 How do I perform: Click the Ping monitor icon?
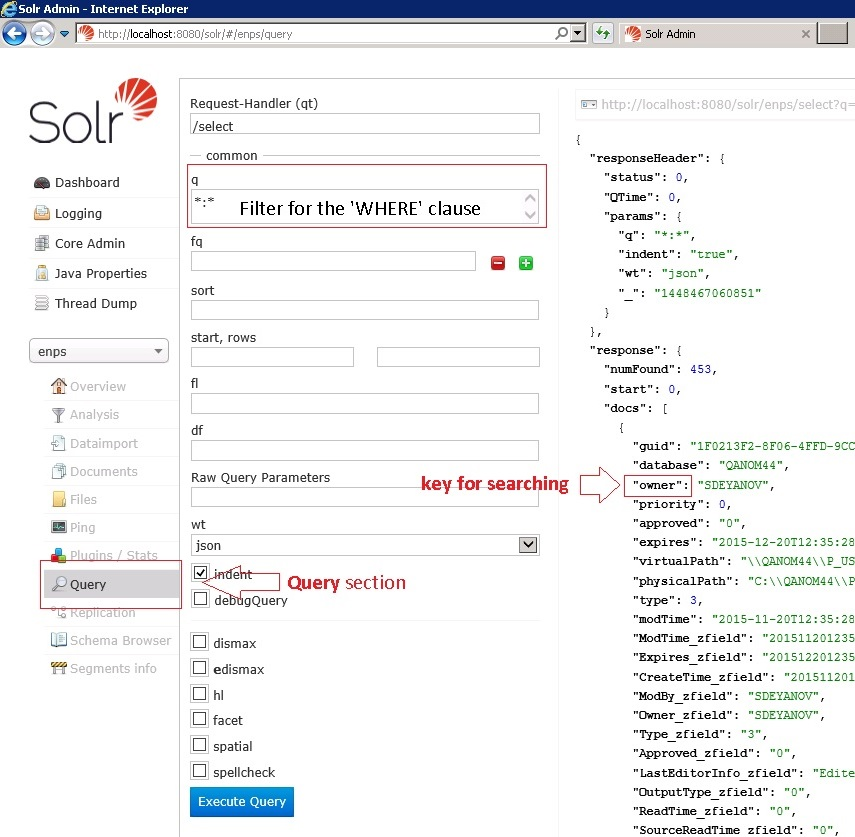pyautogui.click(x=59, y=527)
